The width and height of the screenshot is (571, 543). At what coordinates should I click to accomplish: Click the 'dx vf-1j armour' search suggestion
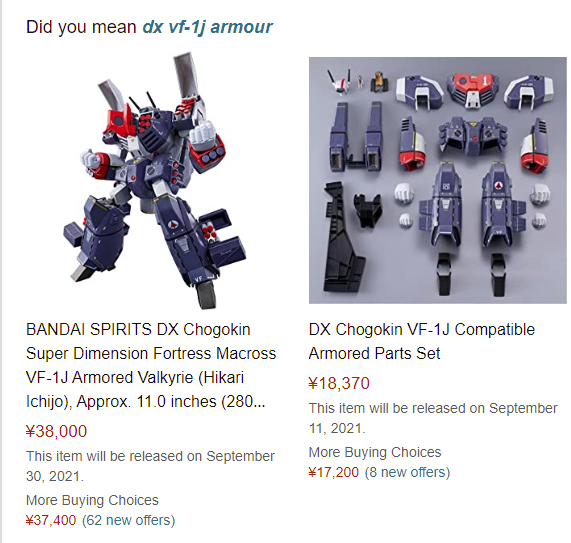[207, 27]
